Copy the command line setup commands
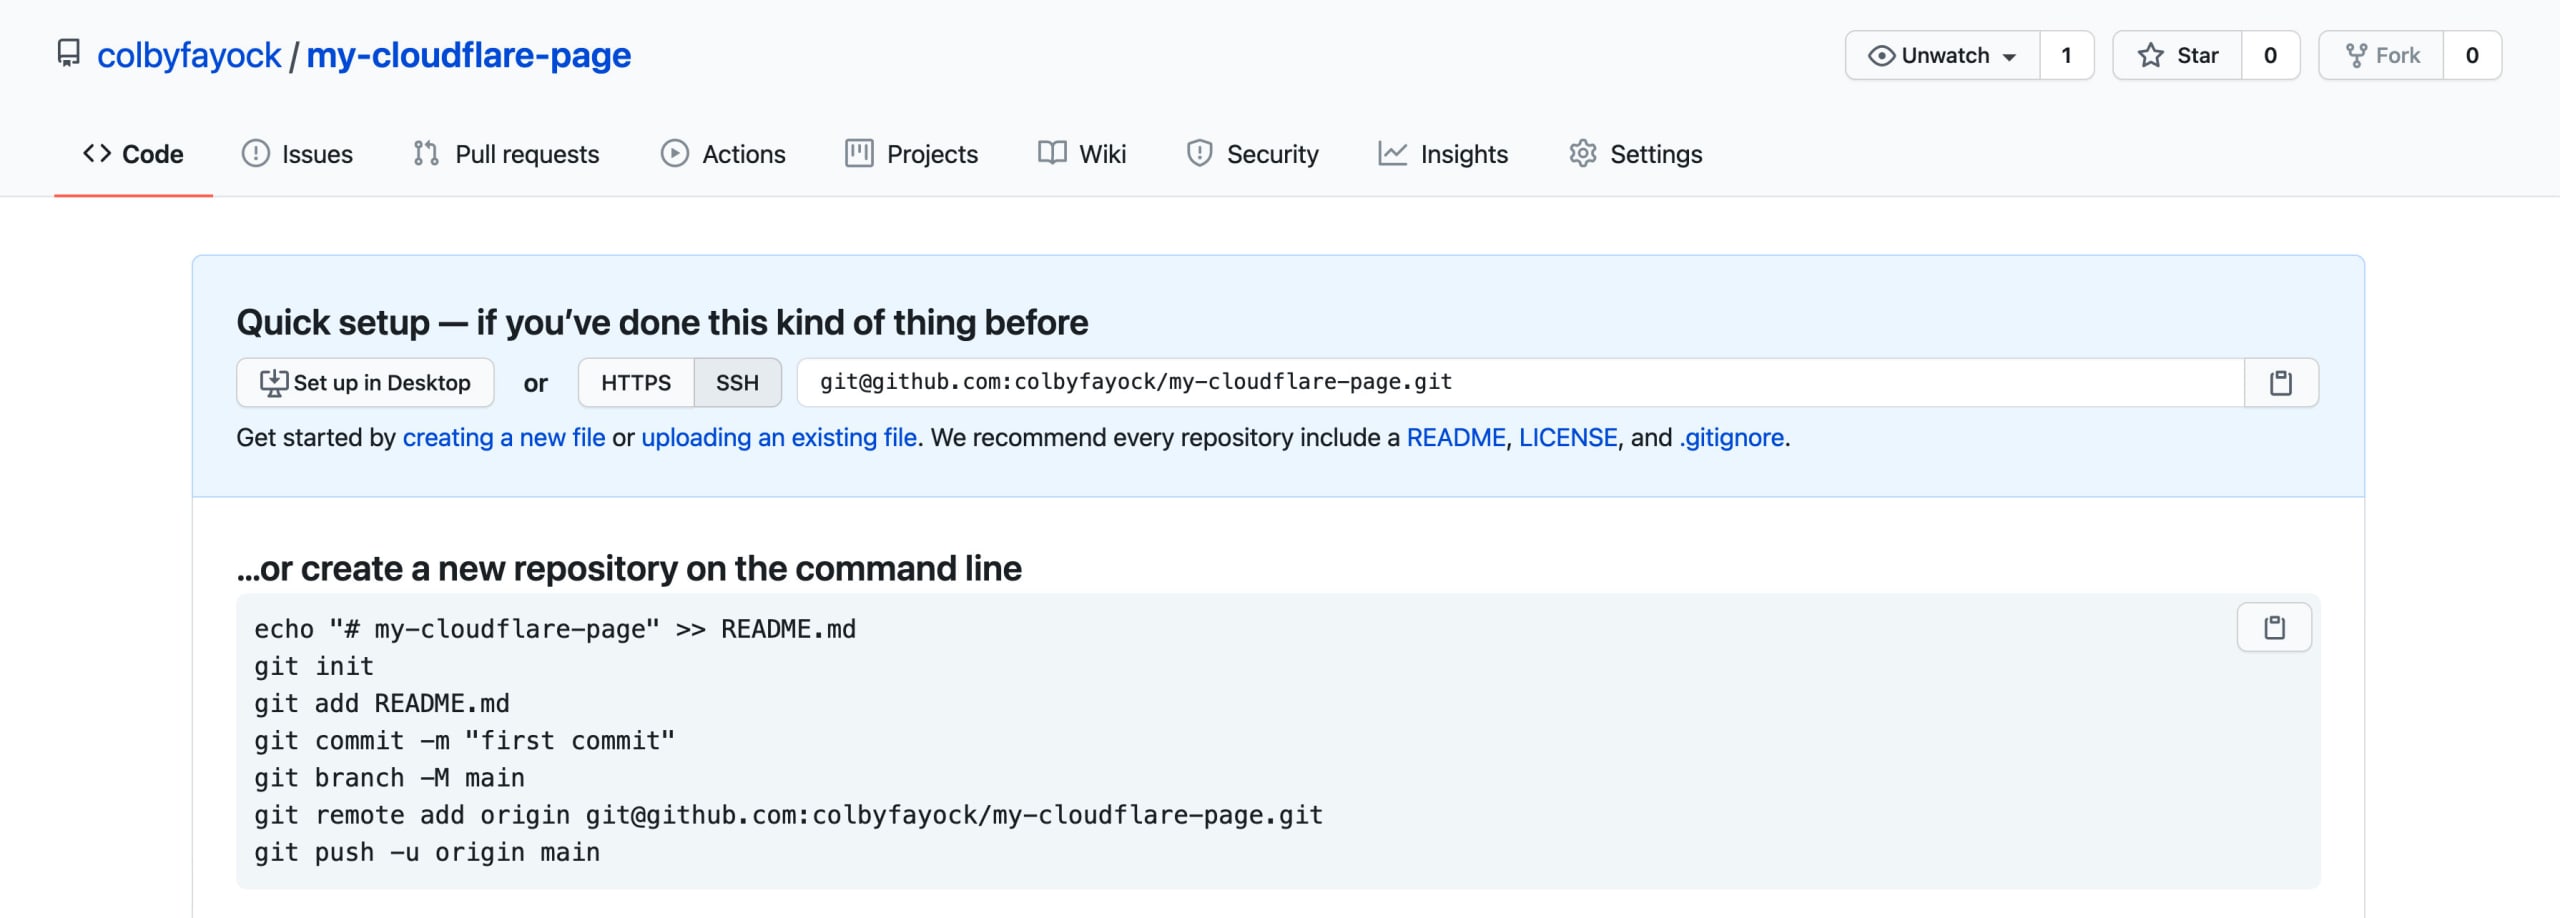This screenshot has height=918, width=2560. tap(2275, 627)
